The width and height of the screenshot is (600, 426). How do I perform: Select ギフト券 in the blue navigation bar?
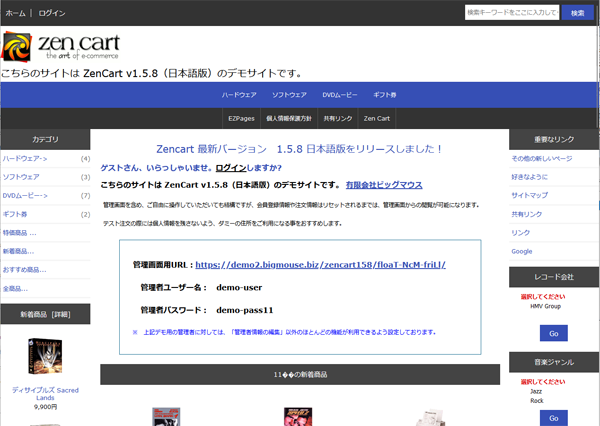coord(385,95)
